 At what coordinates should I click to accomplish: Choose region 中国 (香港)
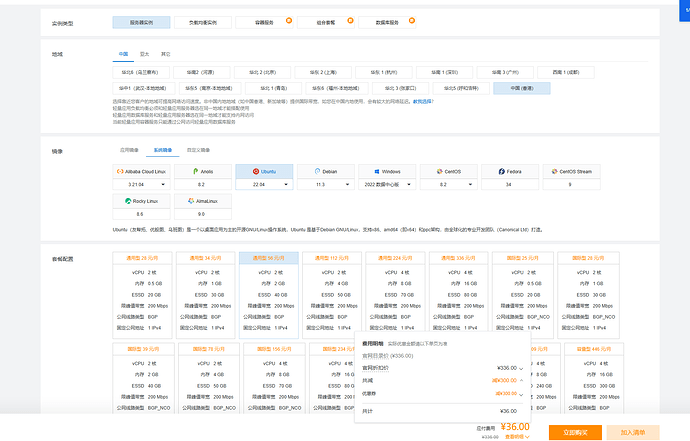(x=522, y=88)
